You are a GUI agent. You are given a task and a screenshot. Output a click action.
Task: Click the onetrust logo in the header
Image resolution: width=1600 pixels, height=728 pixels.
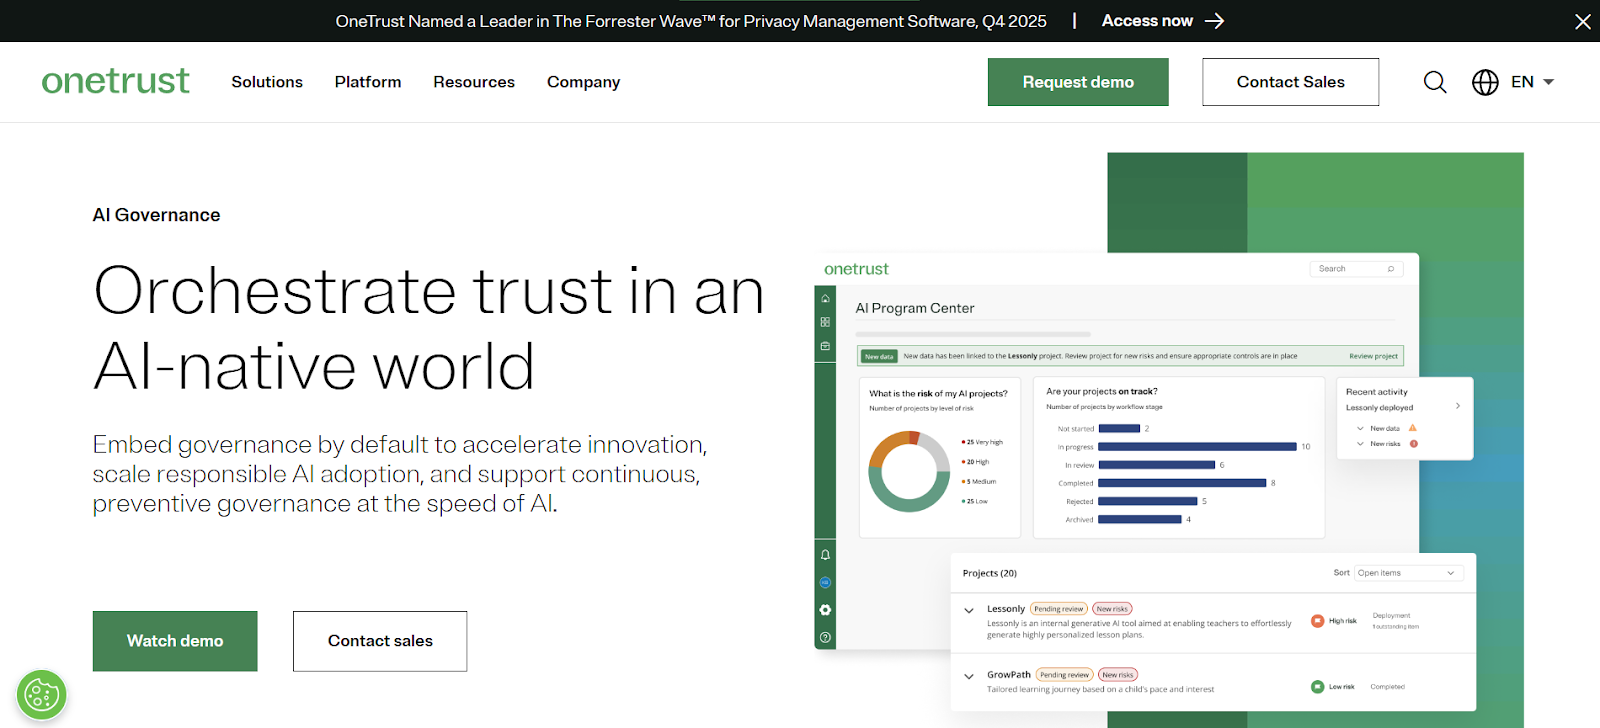pos(115,81)
